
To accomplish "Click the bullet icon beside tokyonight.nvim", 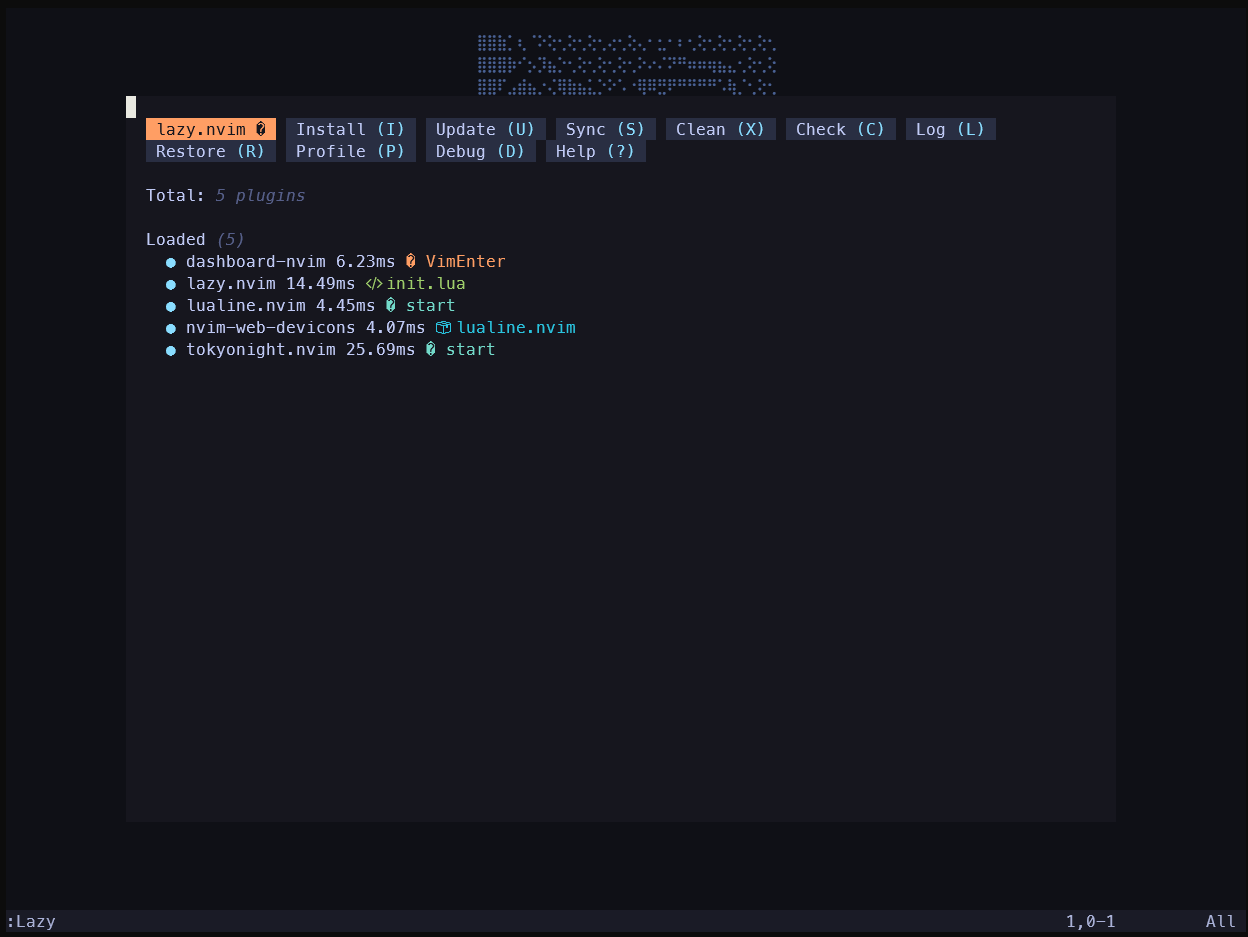I will (x=171, y=350).
